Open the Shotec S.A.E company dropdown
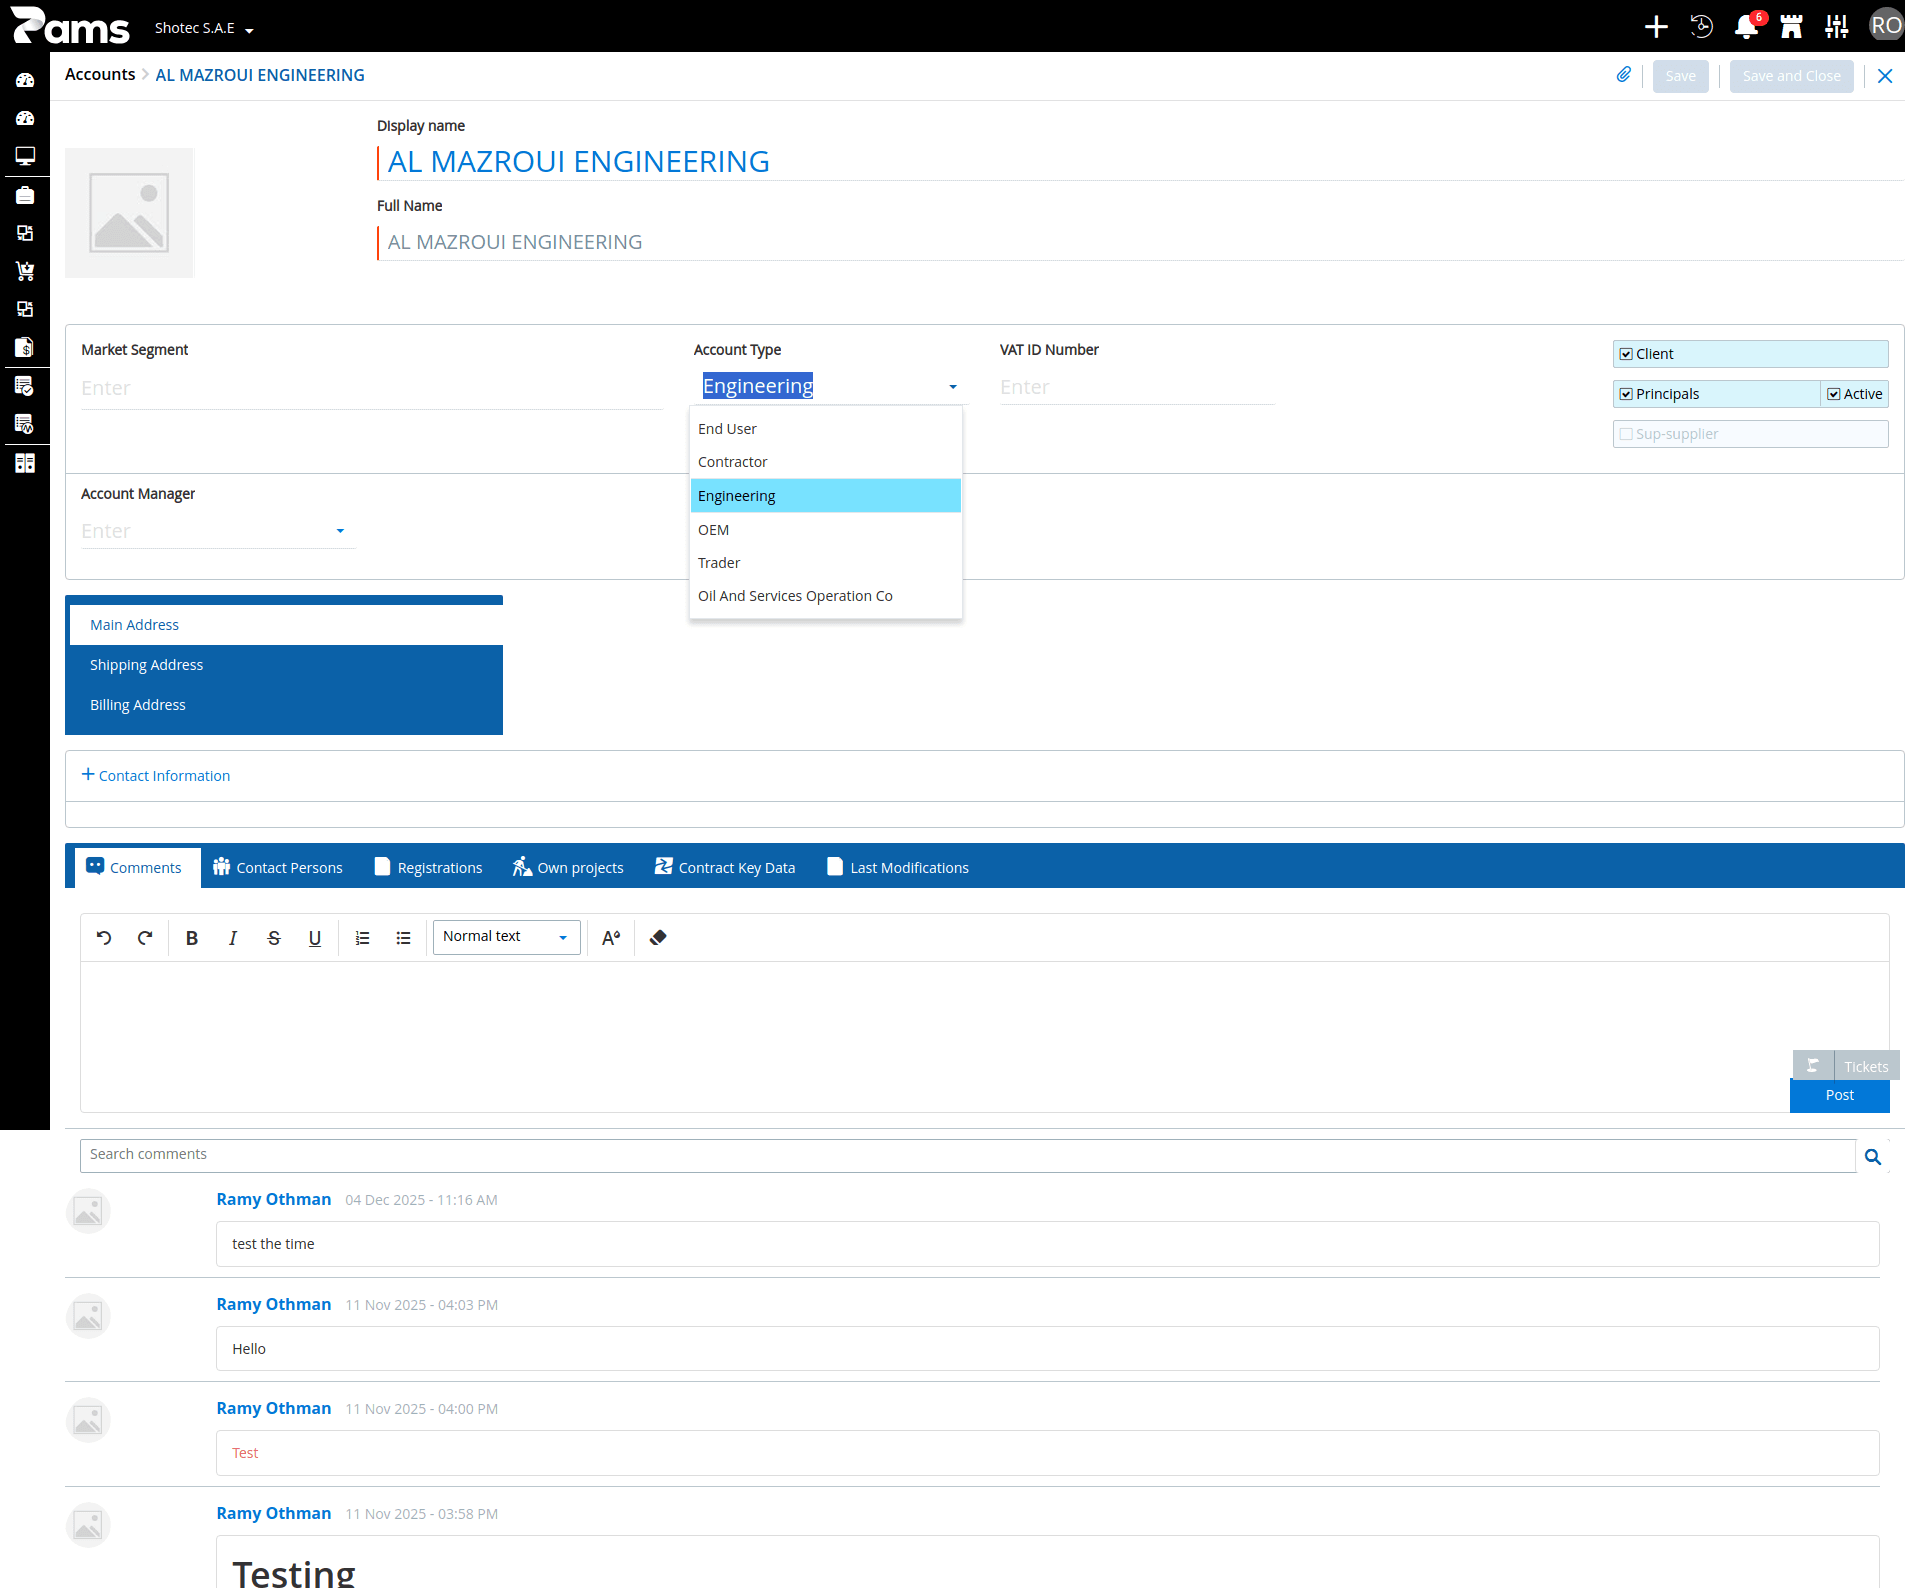The height and width of the screenshot is (1588, 1905). tap(204, 28)
